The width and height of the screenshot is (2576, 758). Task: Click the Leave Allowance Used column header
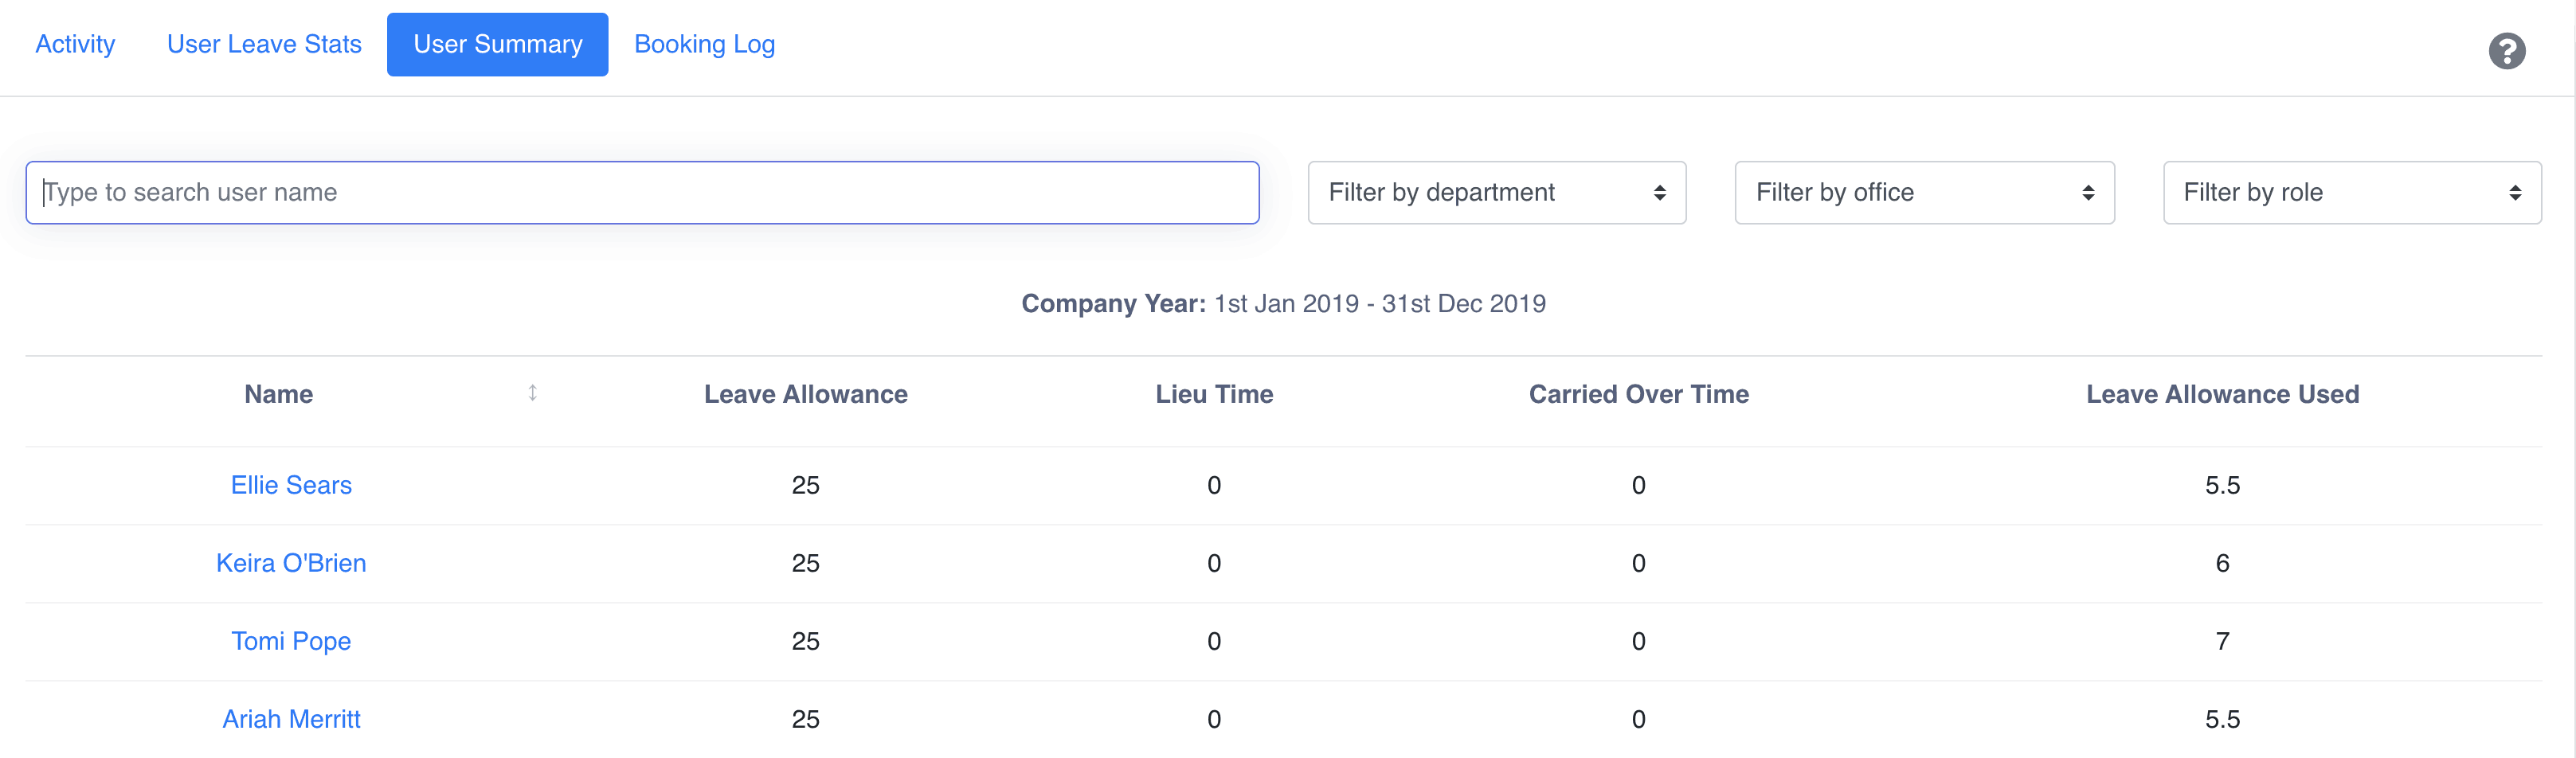point(2222,394)
